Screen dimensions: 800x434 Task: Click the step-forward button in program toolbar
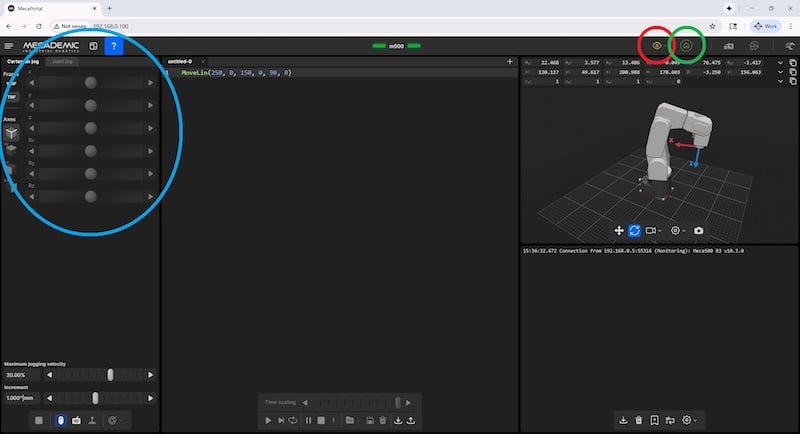point(281,420)
